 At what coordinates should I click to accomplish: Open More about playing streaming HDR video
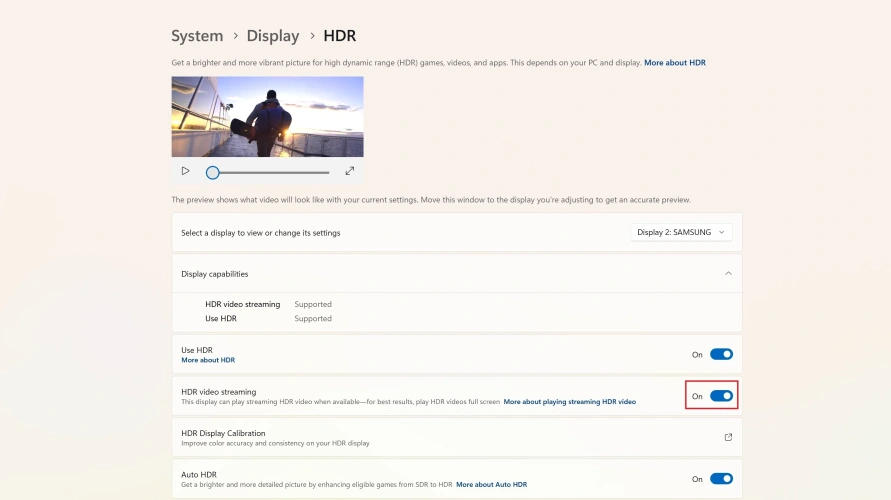[569, 402]
